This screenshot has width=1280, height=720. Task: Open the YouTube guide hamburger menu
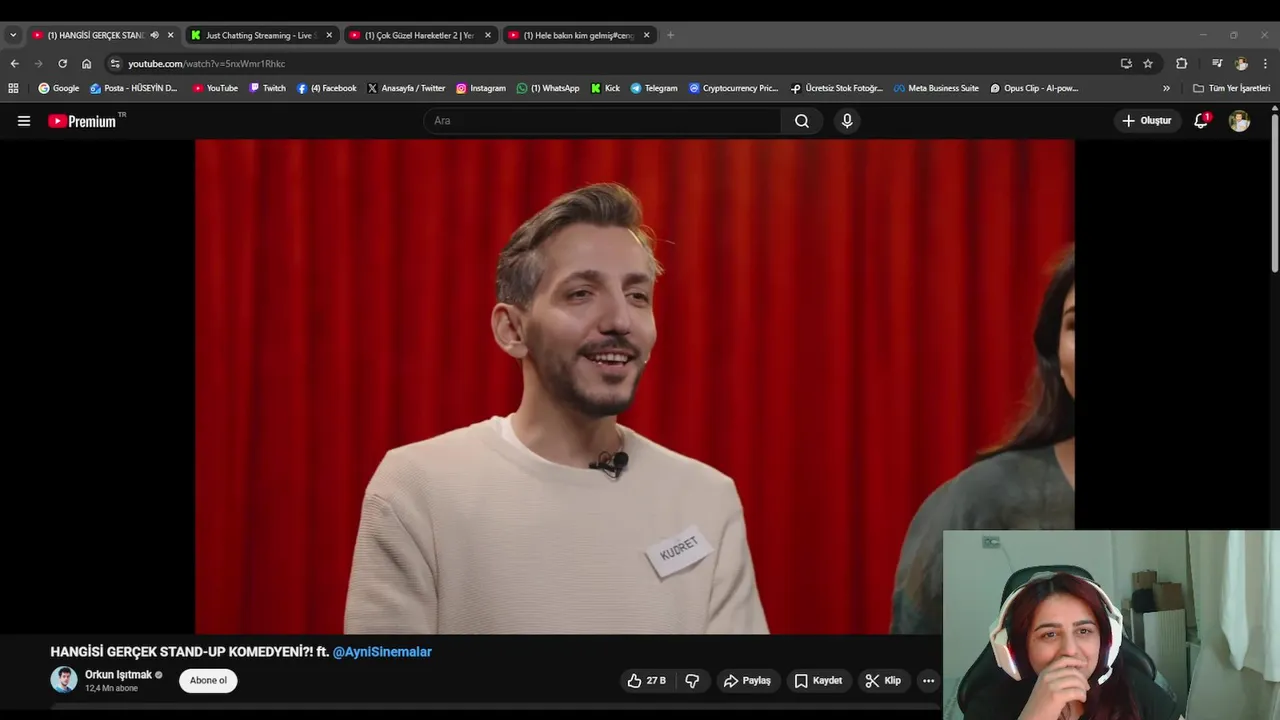click(24, 121)
